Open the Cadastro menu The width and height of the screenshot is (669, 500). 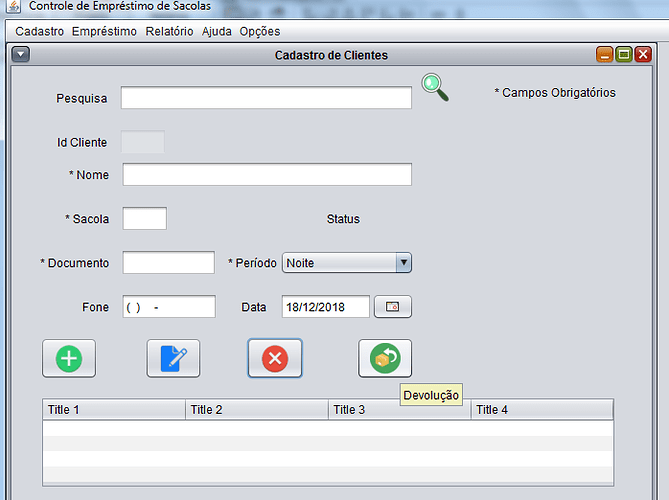tap(40, 31)
